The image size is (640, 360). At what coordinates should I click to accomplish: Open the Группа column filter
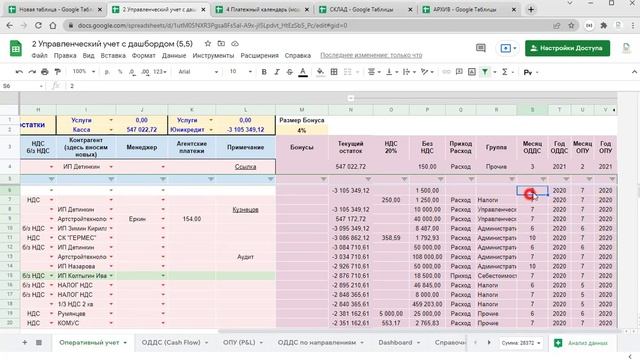[511, 179]
